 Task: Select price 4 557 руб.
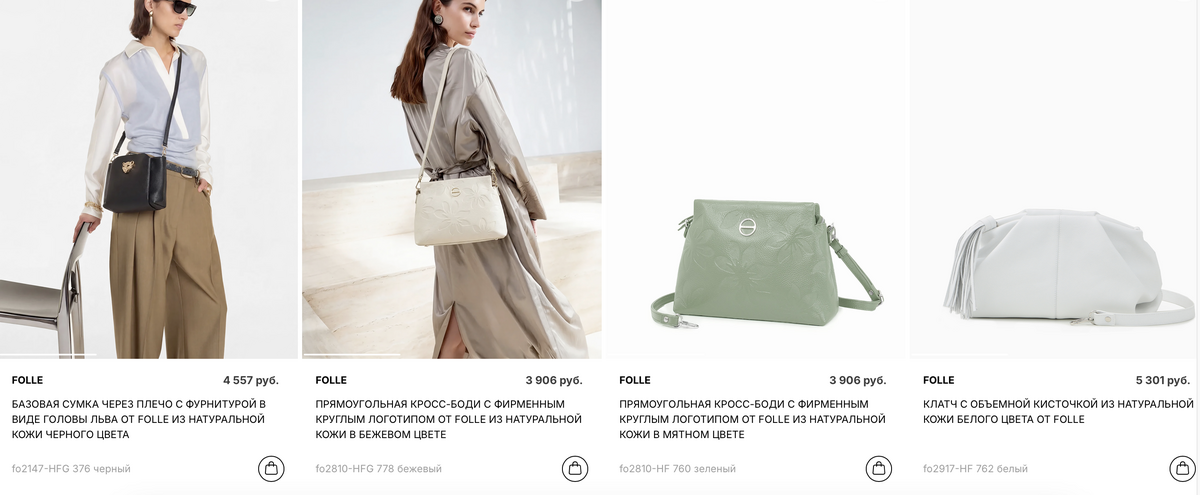click(250, 380)
